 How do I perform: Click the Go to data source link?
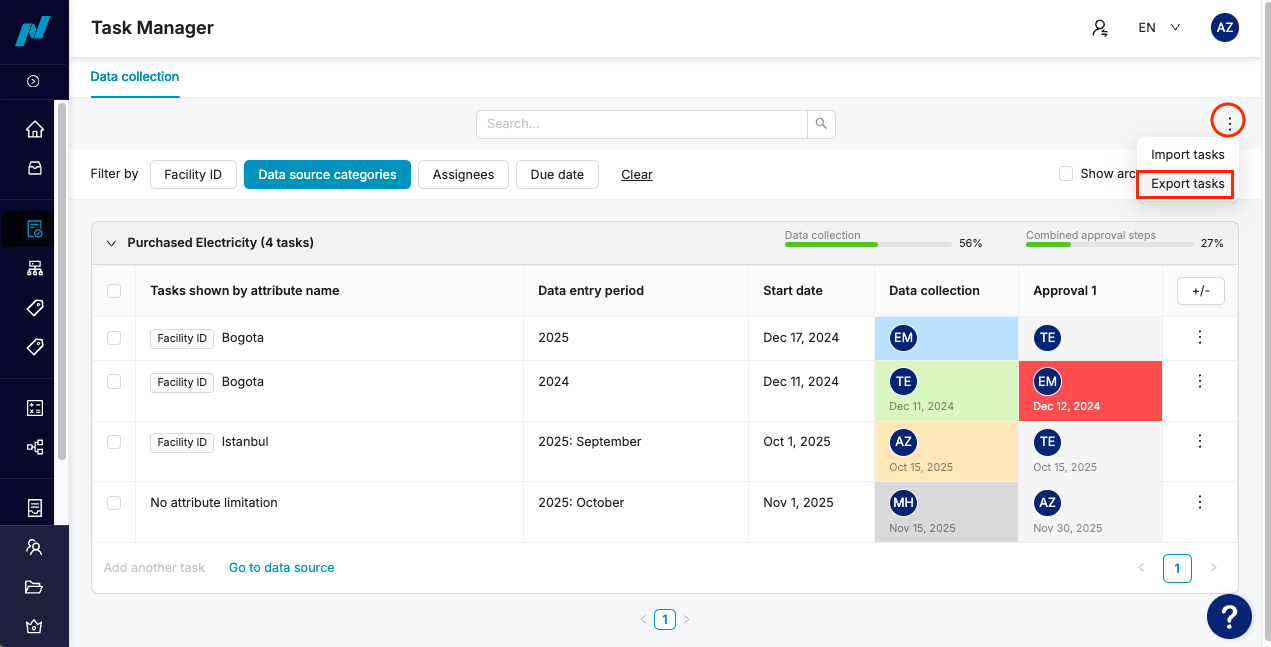pyautogui.click(x=282, y=568)
